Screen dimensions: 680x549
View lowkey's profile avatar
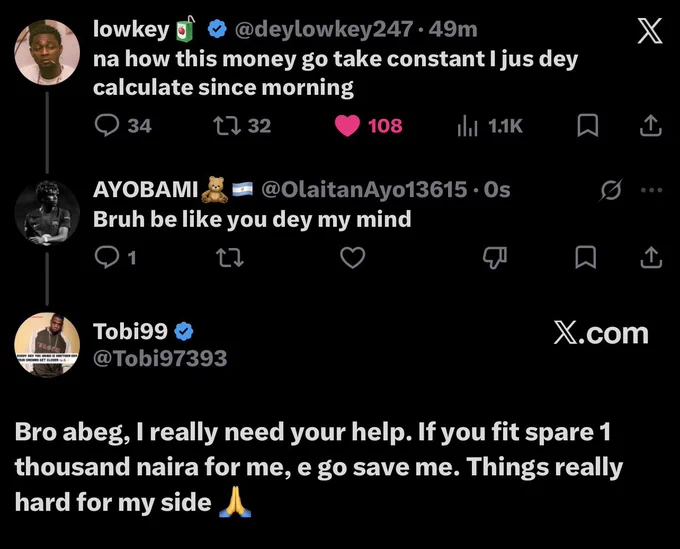click(47, 52)
